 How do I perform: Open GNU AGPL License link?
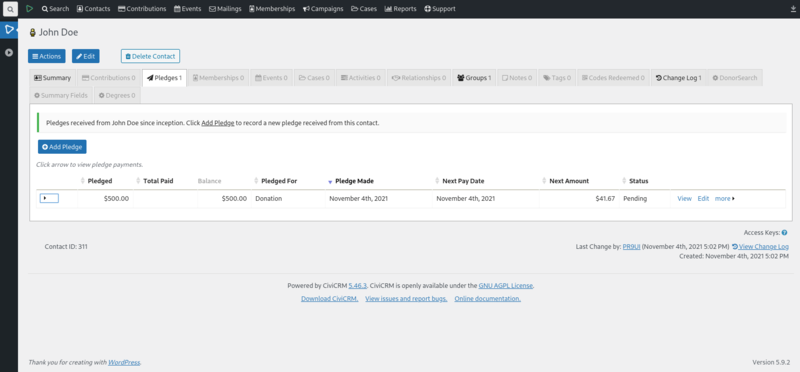506,286
